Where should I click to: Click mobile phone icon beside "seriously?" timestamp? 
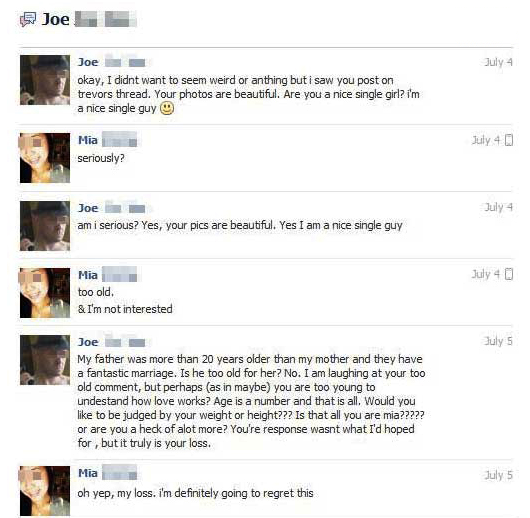[509, 140]
